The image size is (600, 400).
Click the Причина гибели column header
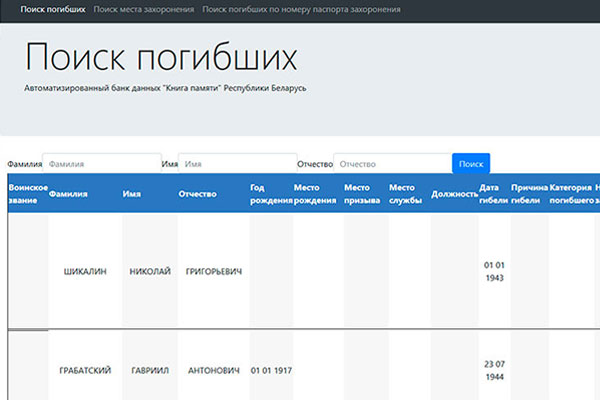[x=530, y=194]
